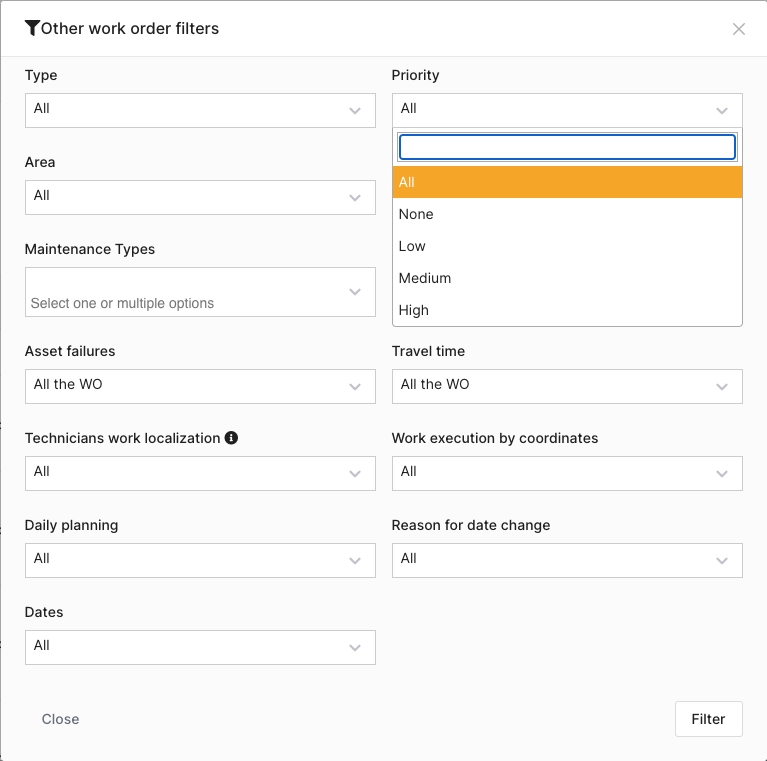Collapse the open Priority dropdown

click(567, 110)
